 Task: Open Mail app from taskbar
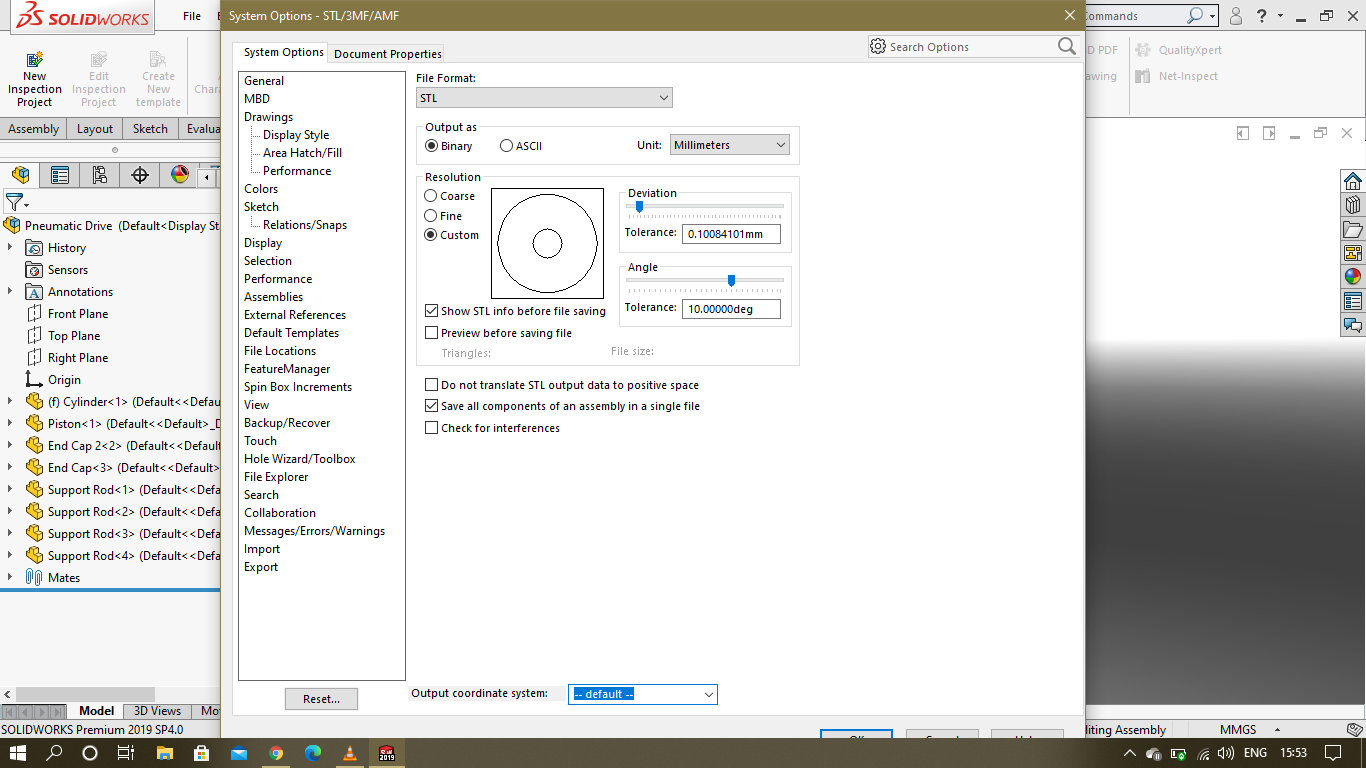coord(239,752)
